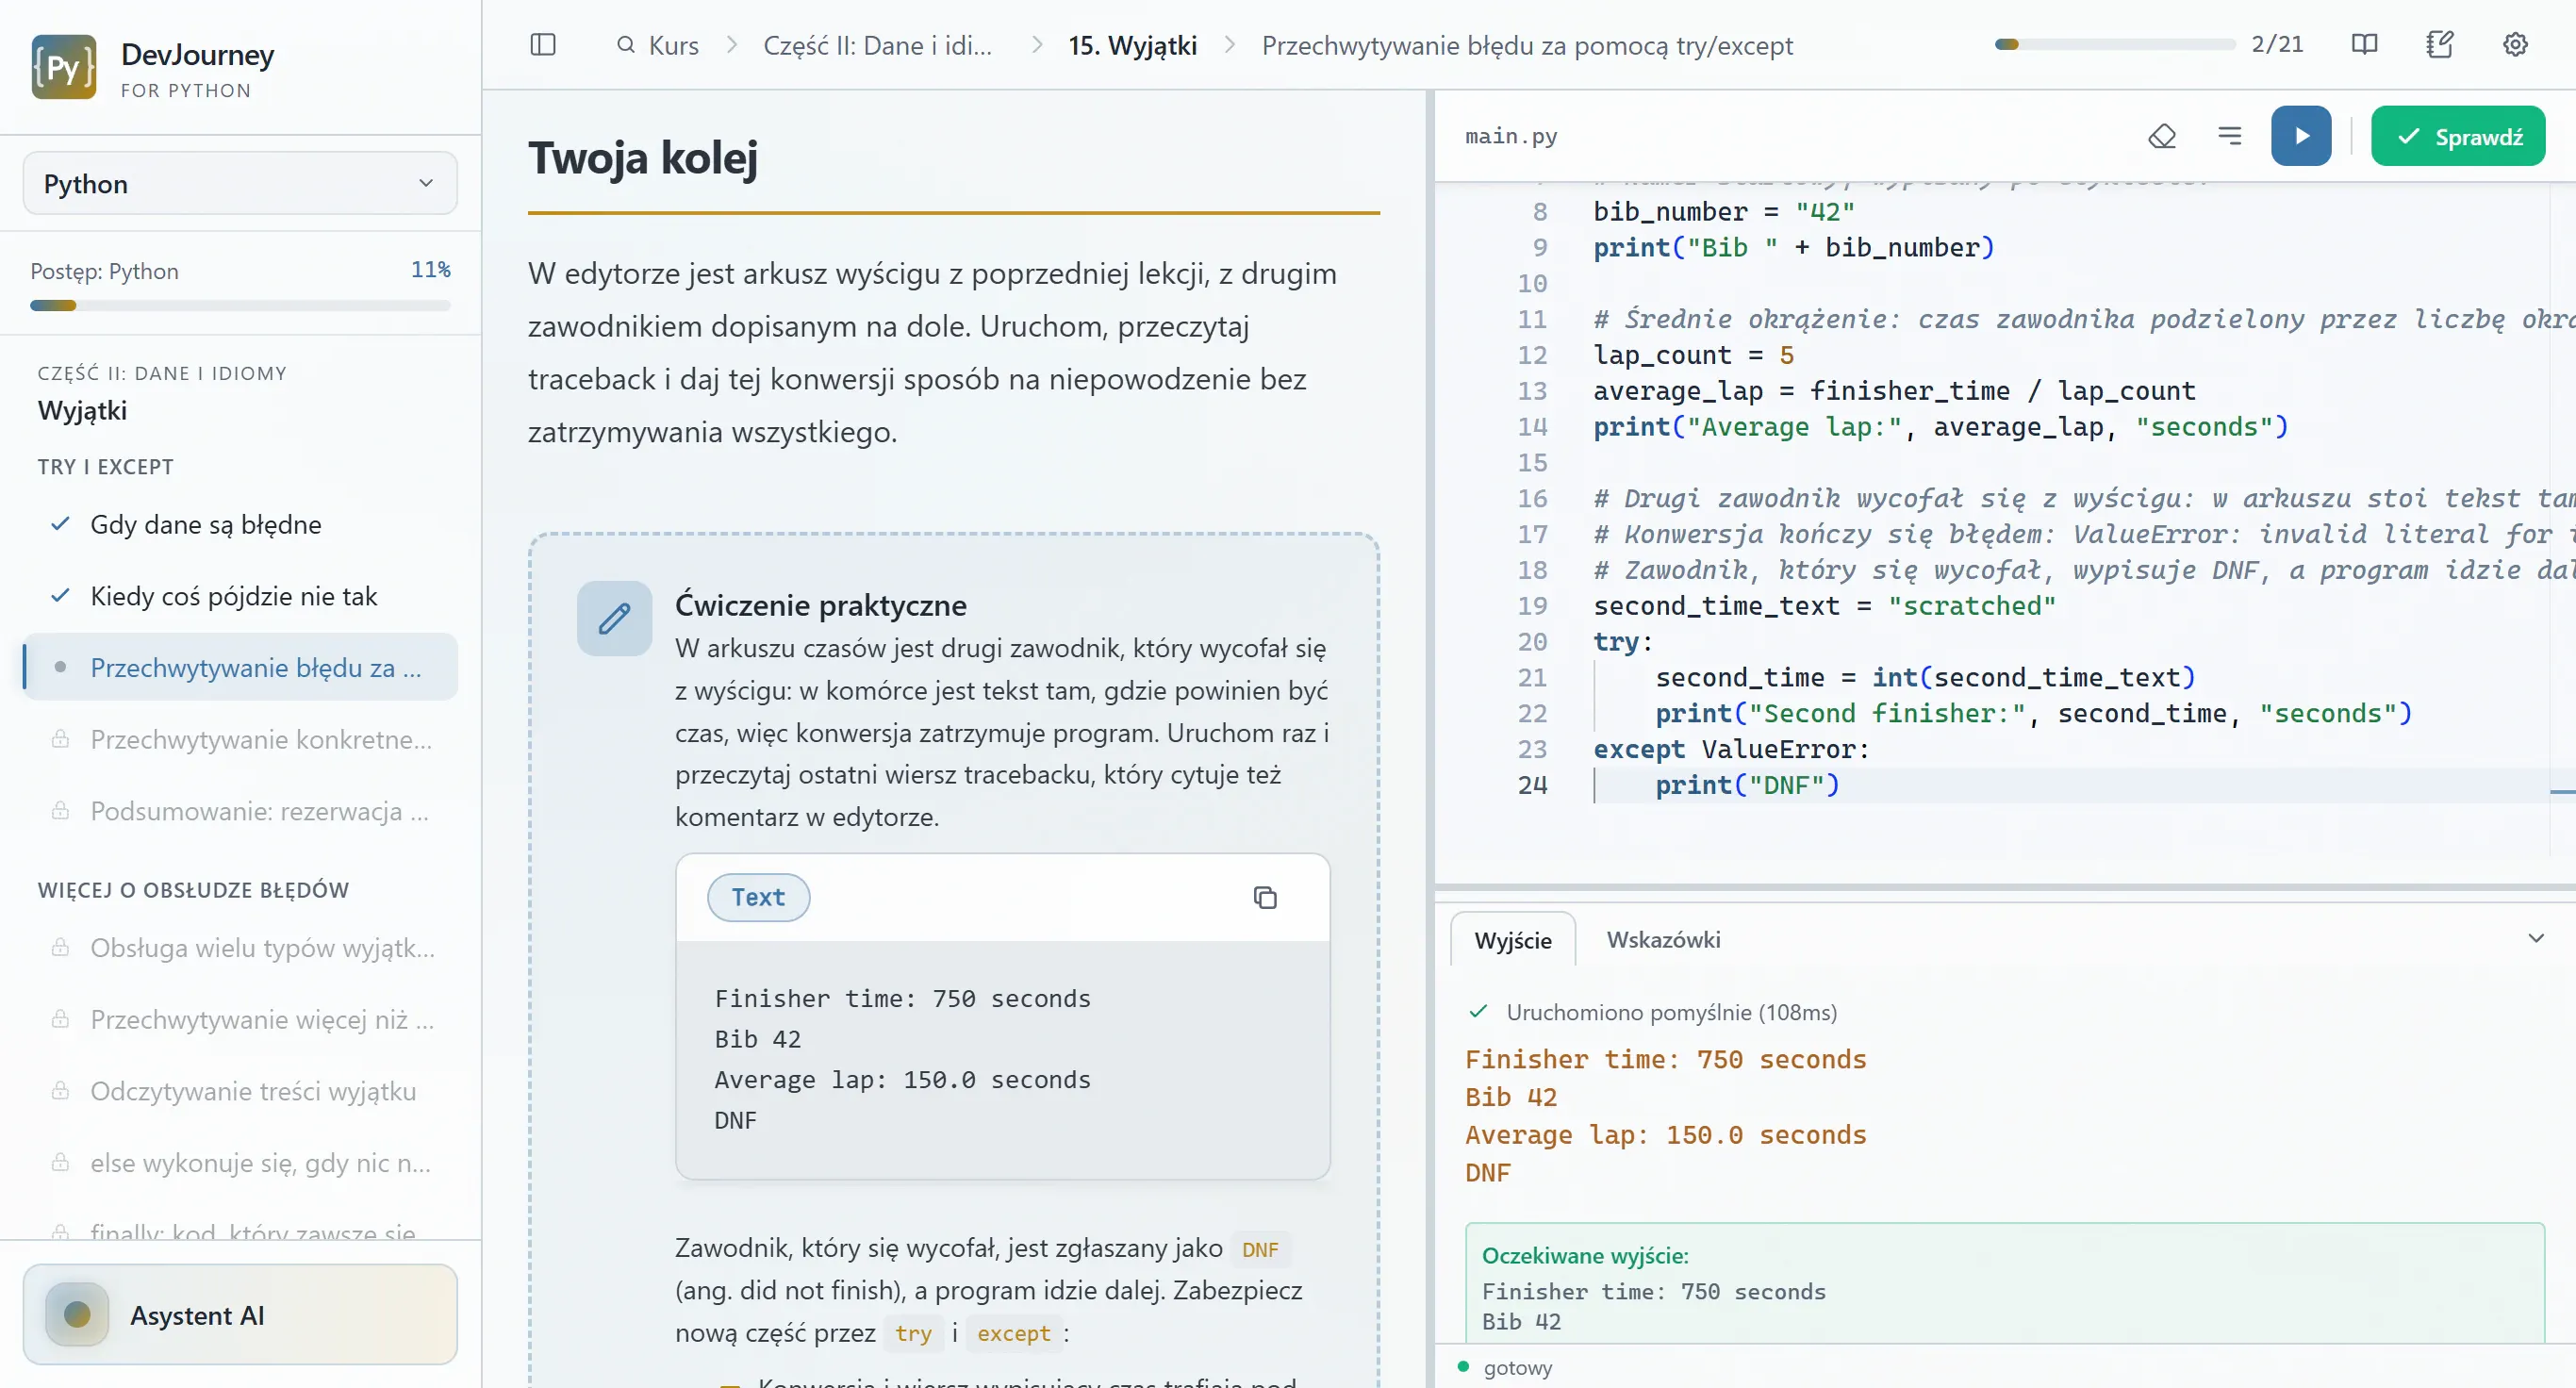The height and width of the screenshot is (1388, 2576).
Task: Toggle the sidebar panel icon
Action: (x=542, y=45)
